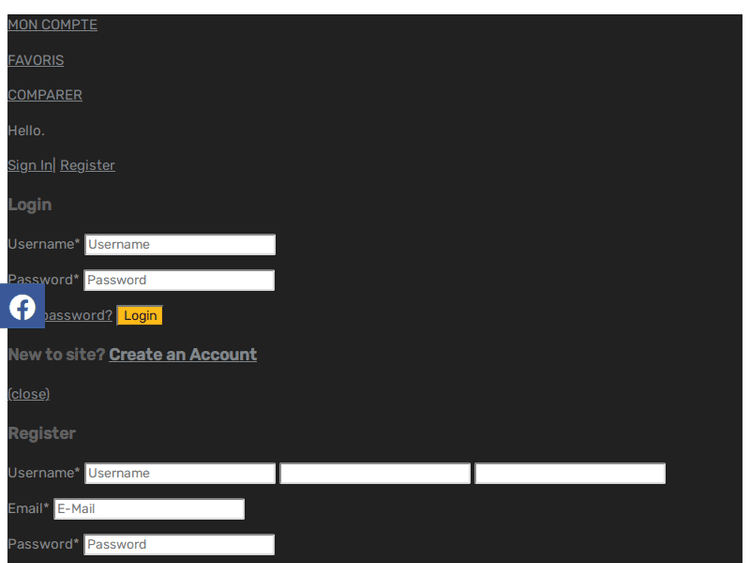Focus the Password field in Login form
The width and height of the screenshot is (750, 563).
(x=179, y=281)
